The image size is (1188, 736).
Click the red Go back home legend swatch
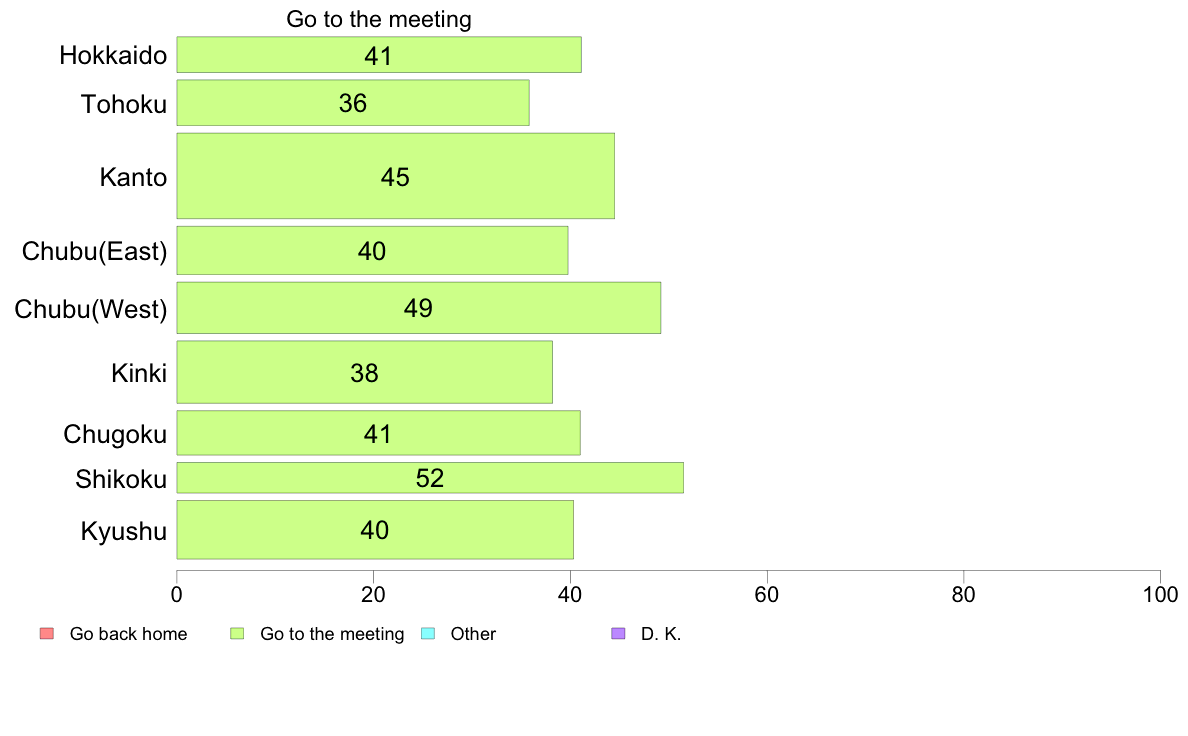47,634
